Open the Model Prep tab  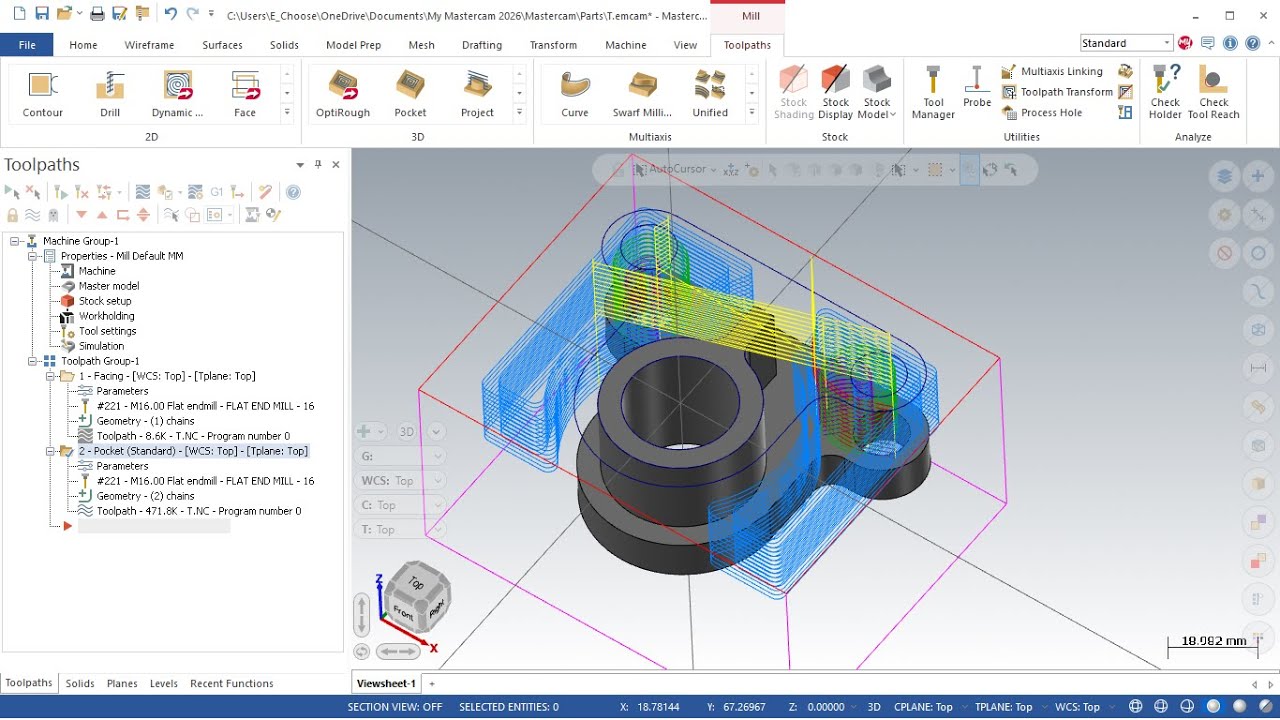pos(353,45)
